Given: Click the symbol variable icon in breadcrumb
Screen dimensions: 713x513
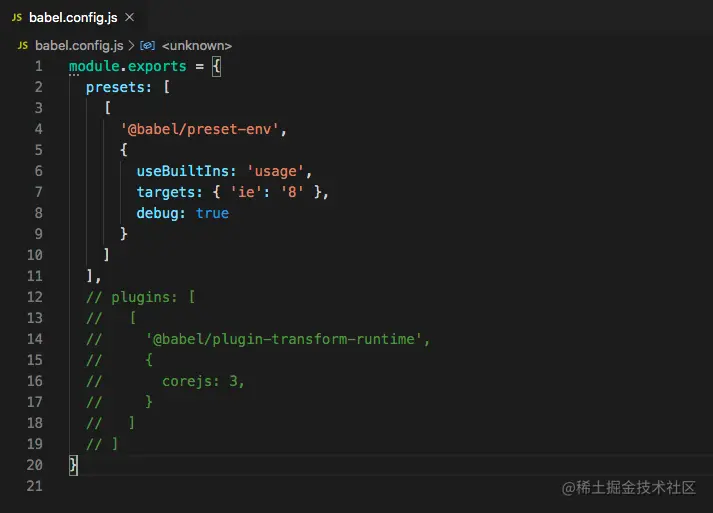Looking at the screenshot, I should pos(147,45).
